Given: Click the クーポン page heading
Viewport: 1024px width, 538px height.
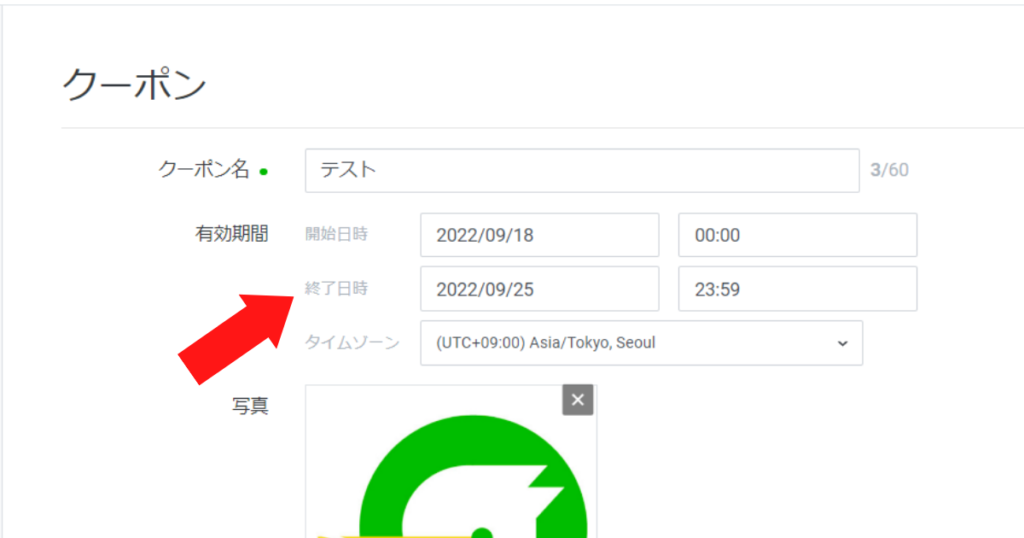Looking at the screenshot, I should point(135,85).
